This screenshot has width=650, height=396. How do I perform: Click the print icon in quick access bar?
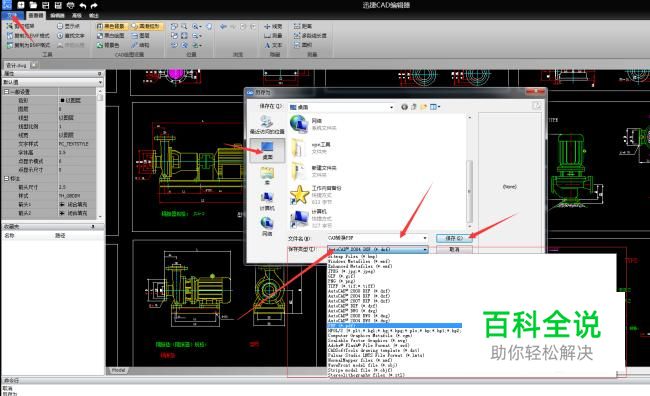click(70, 5)
